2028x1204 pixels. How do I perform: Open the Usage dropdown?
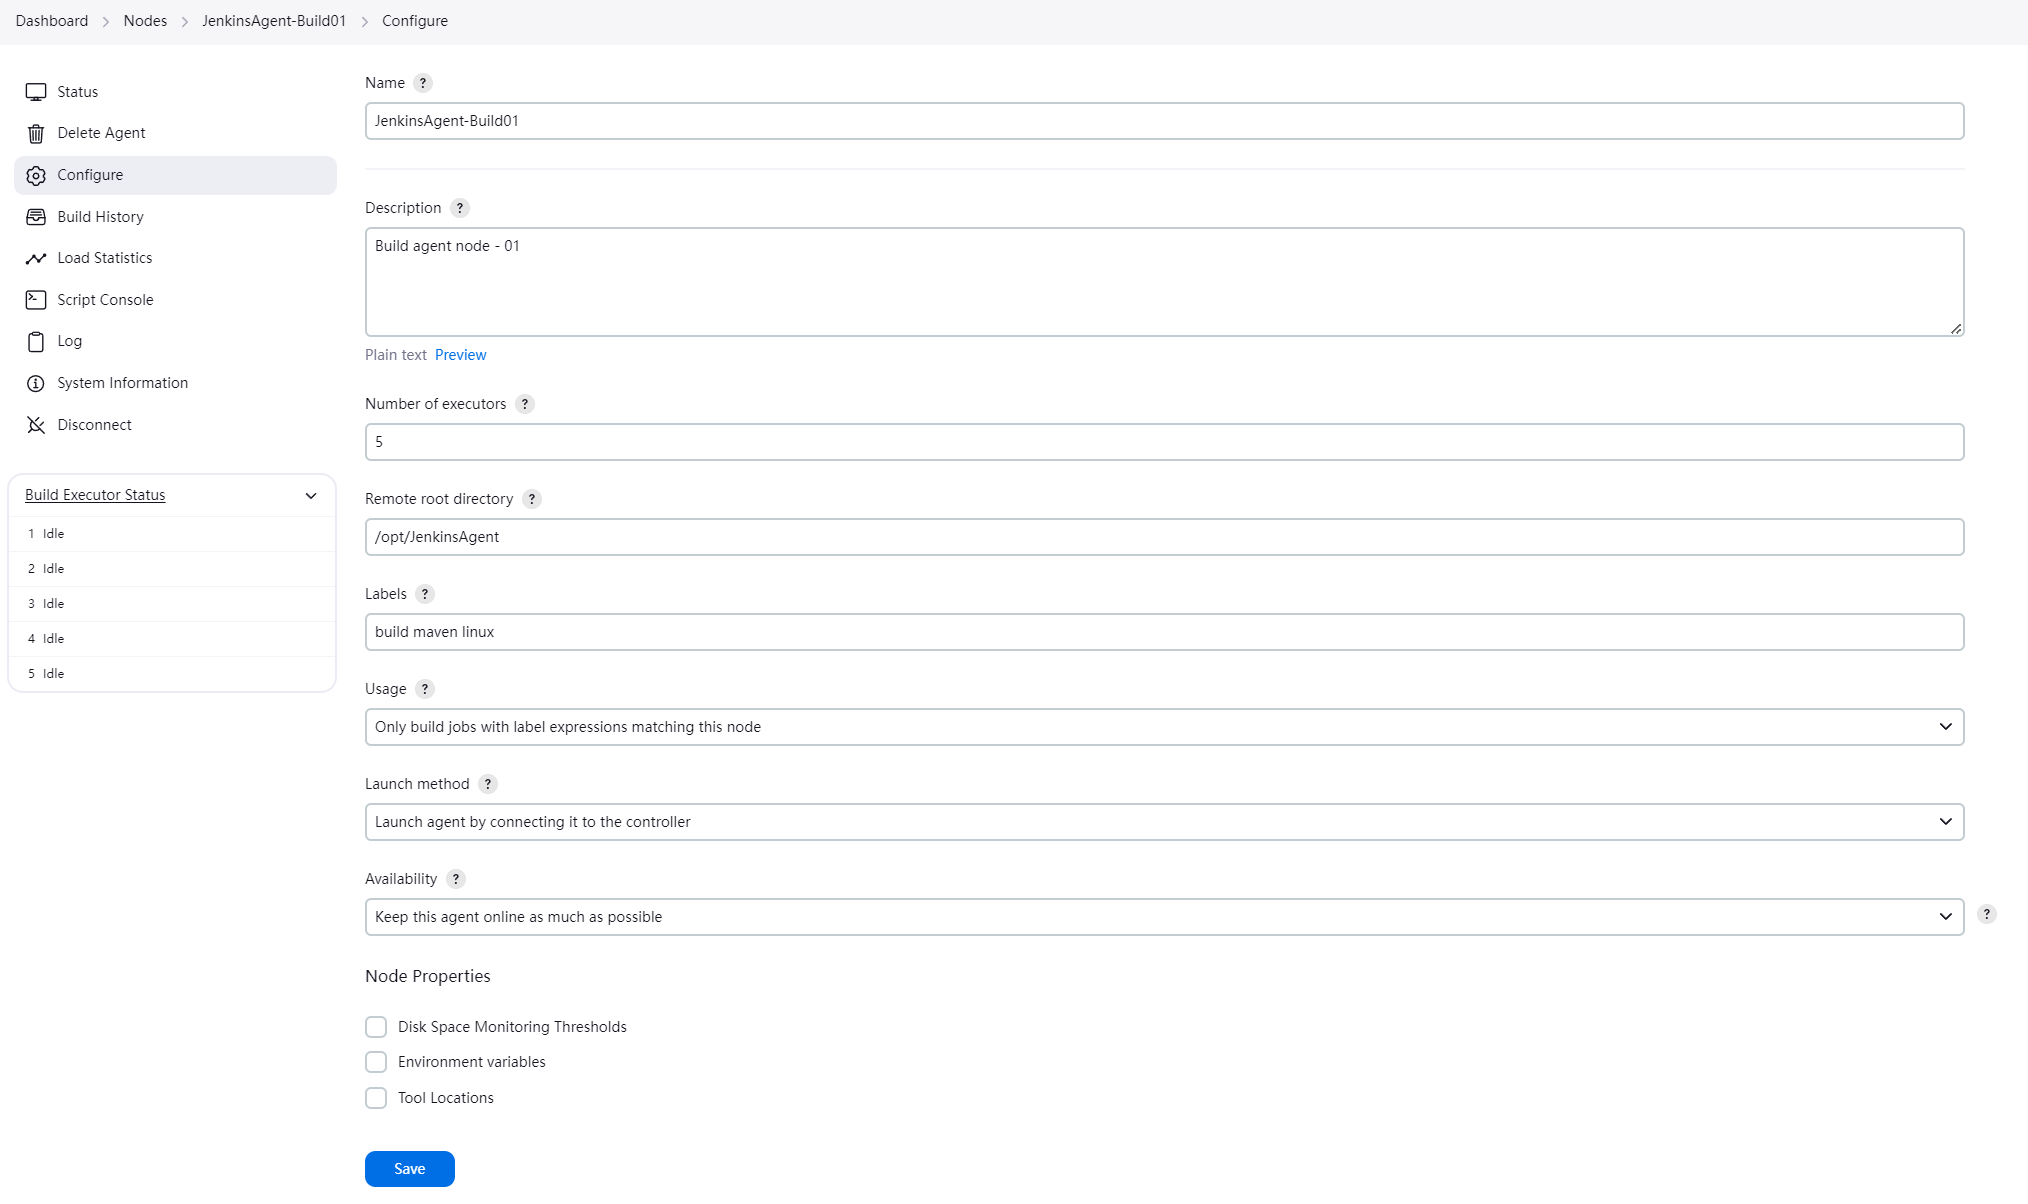[x=1163, y=726]
